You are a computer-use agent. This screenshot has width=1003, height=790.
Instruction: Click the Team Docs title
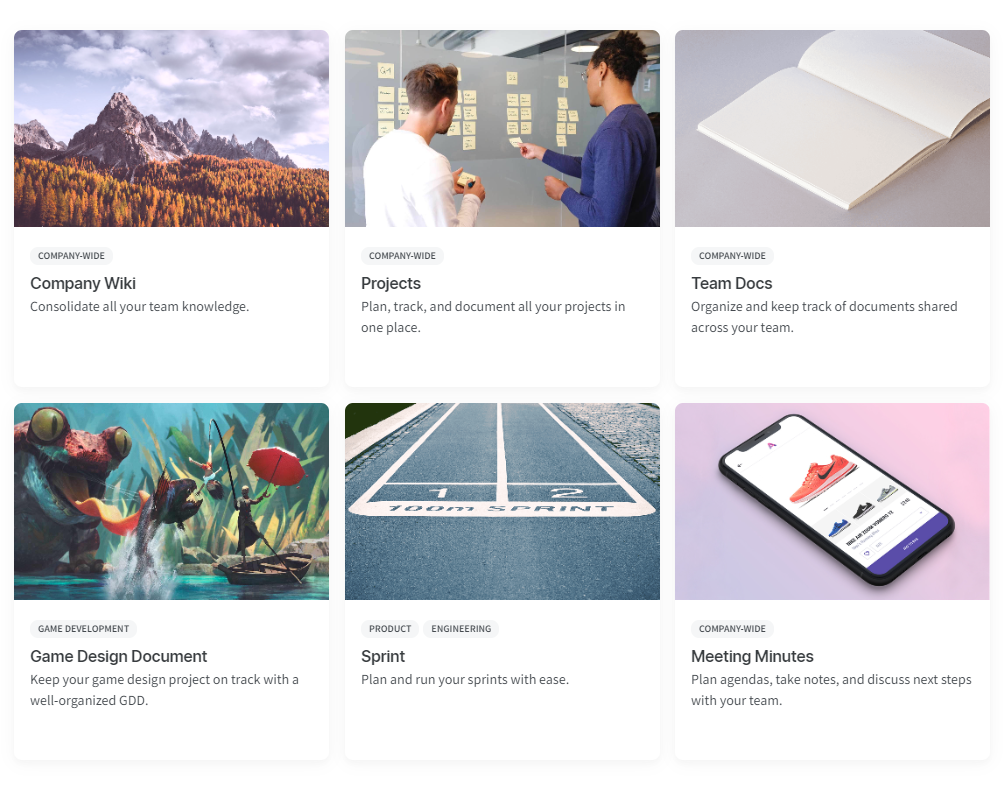pyautogui.click(x=732, y=283)
